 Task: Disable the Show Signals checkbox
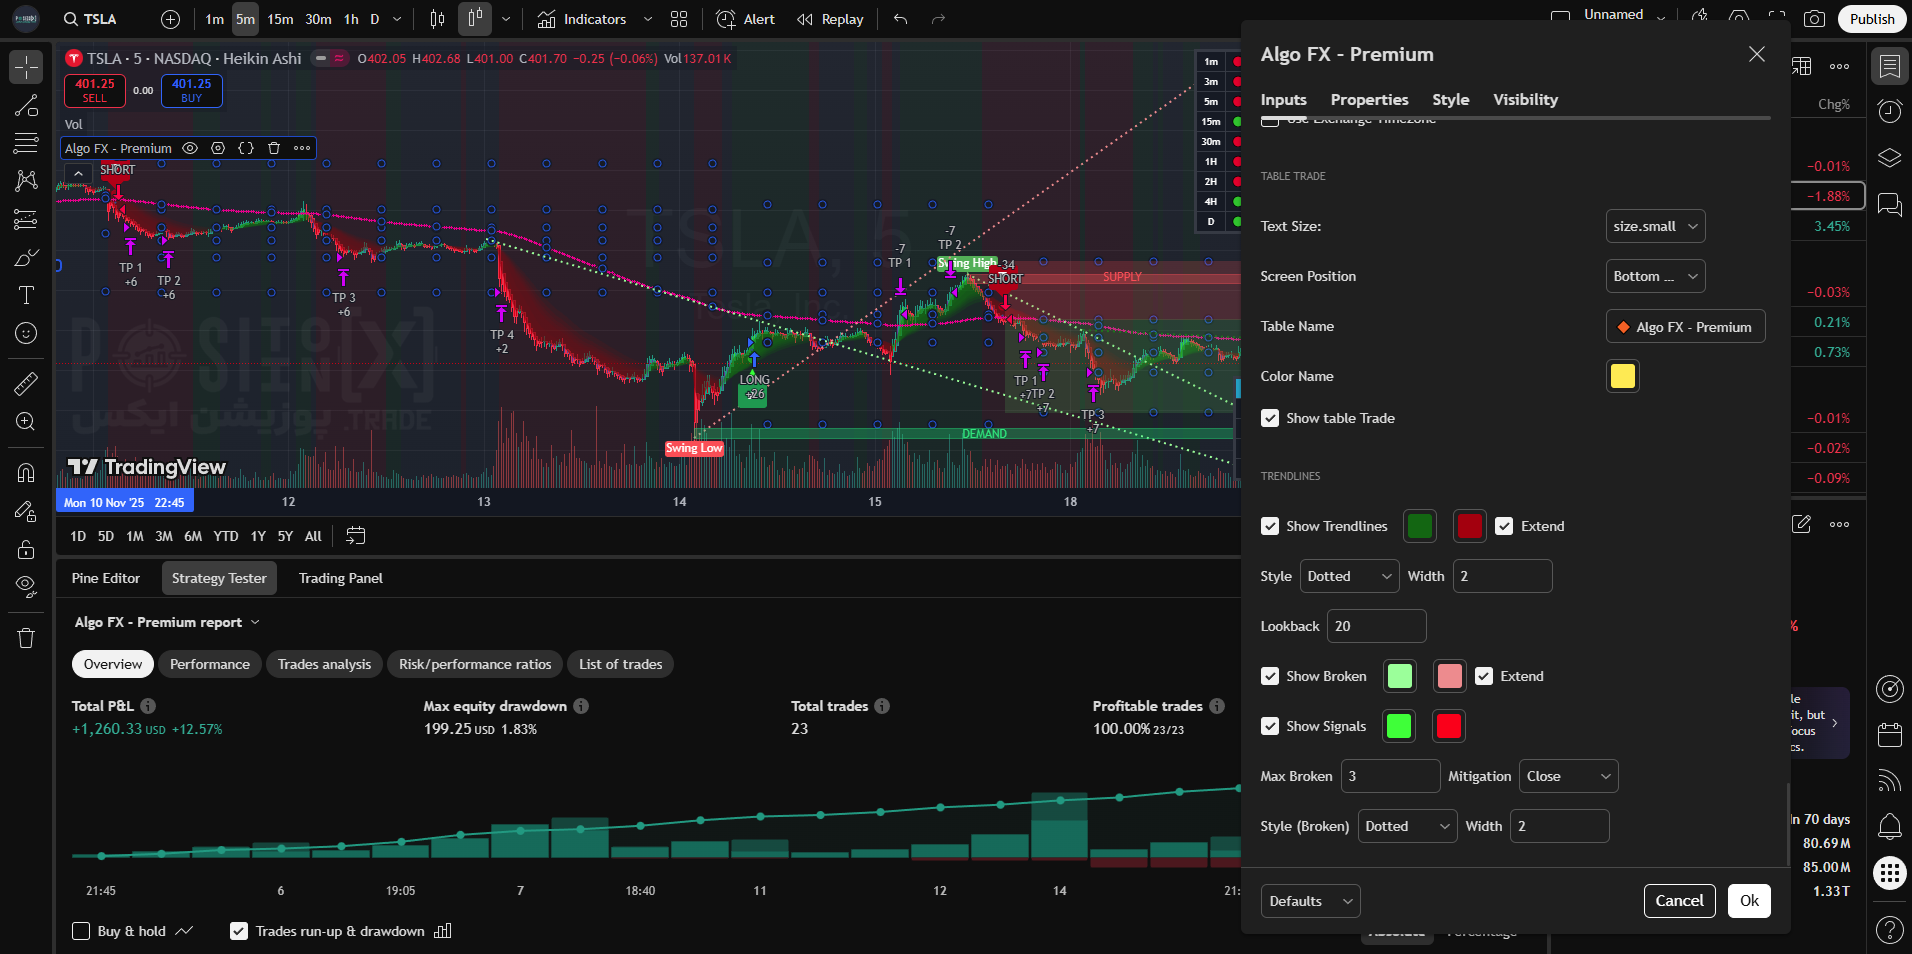[1270, 726]
